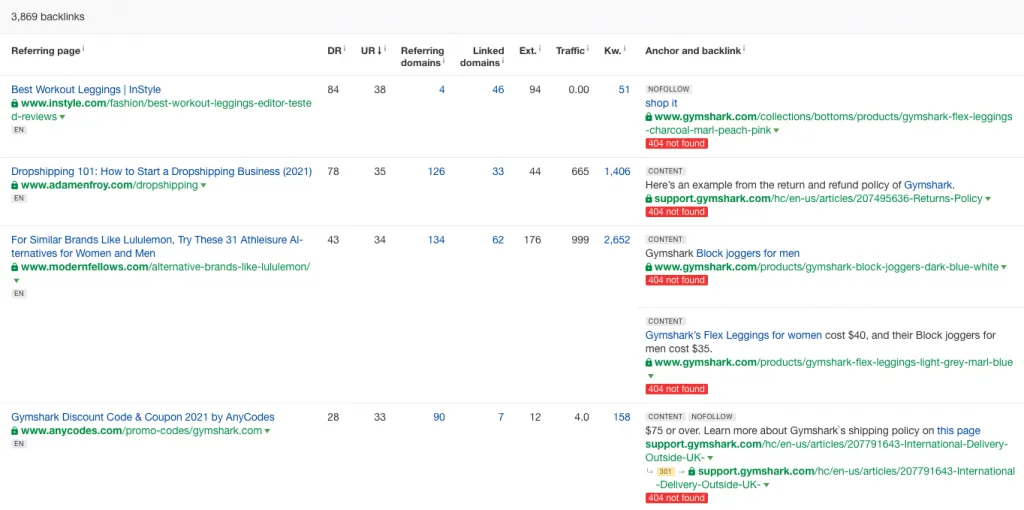Click info icon next to DR header
Screen dimensions: 1024x510
(x=344, y=48)
